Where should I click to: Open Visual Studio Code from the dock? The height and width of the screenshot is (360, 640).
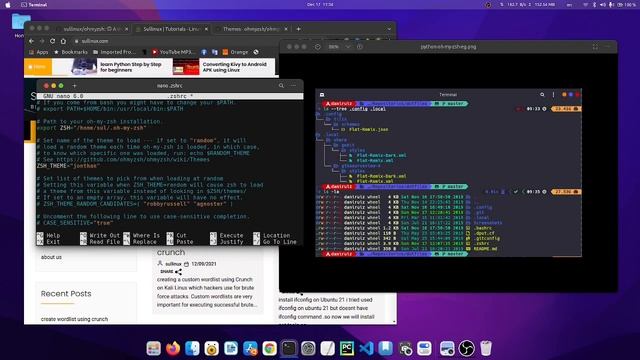click(366, 348)
